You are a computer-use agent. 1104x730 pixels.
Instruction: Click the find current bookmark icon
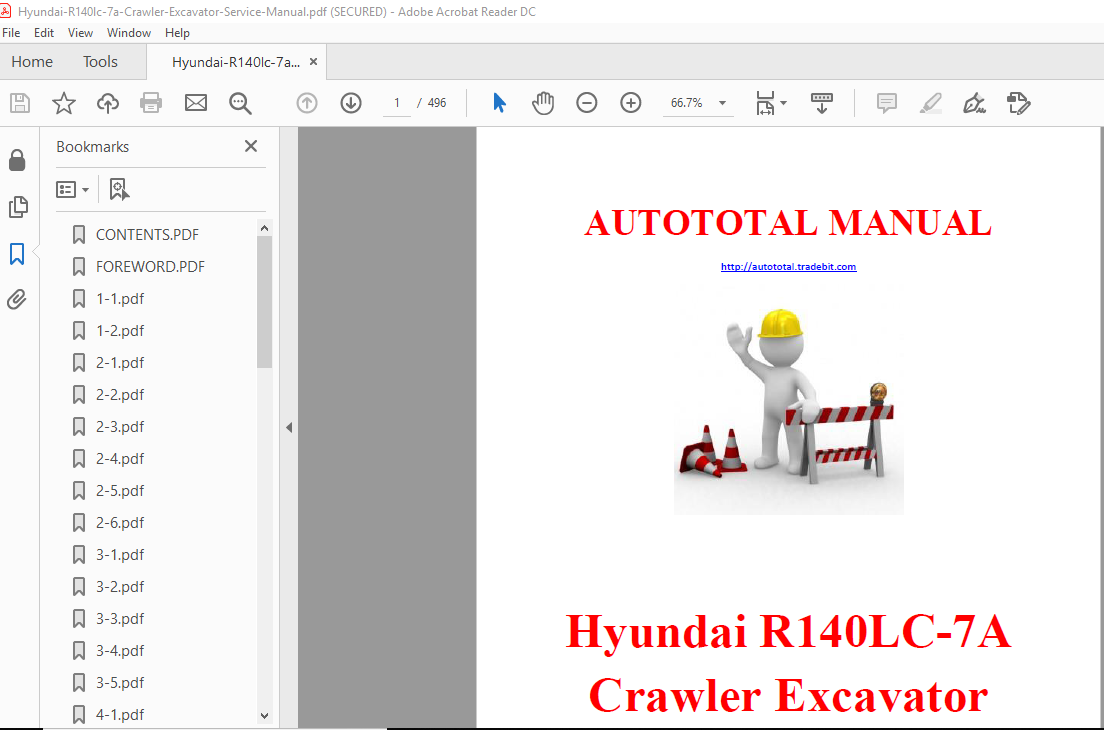click(x=119, y=189)
